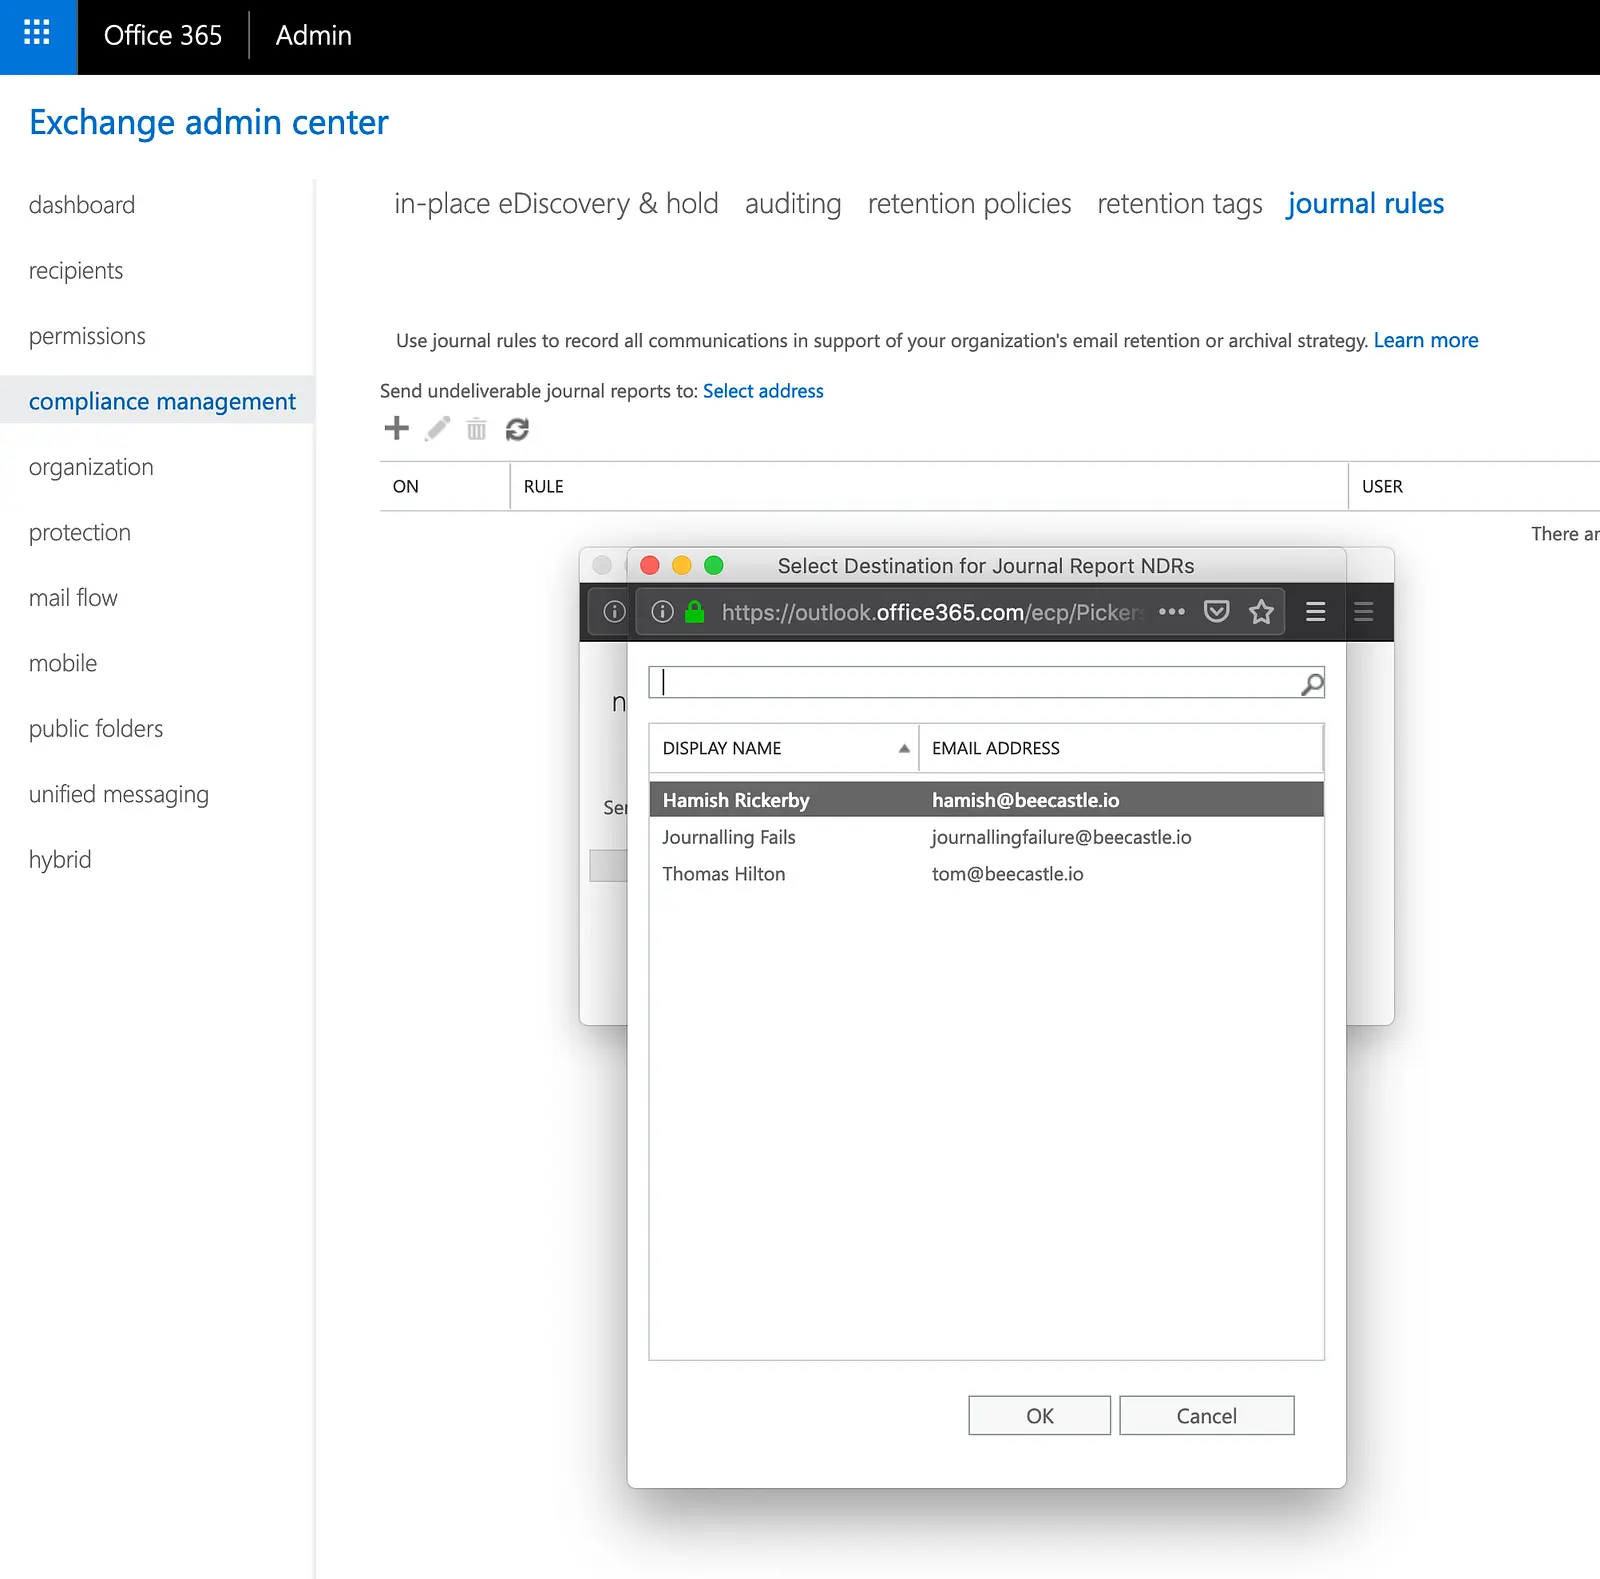Click the ON column header

point(445,486)
